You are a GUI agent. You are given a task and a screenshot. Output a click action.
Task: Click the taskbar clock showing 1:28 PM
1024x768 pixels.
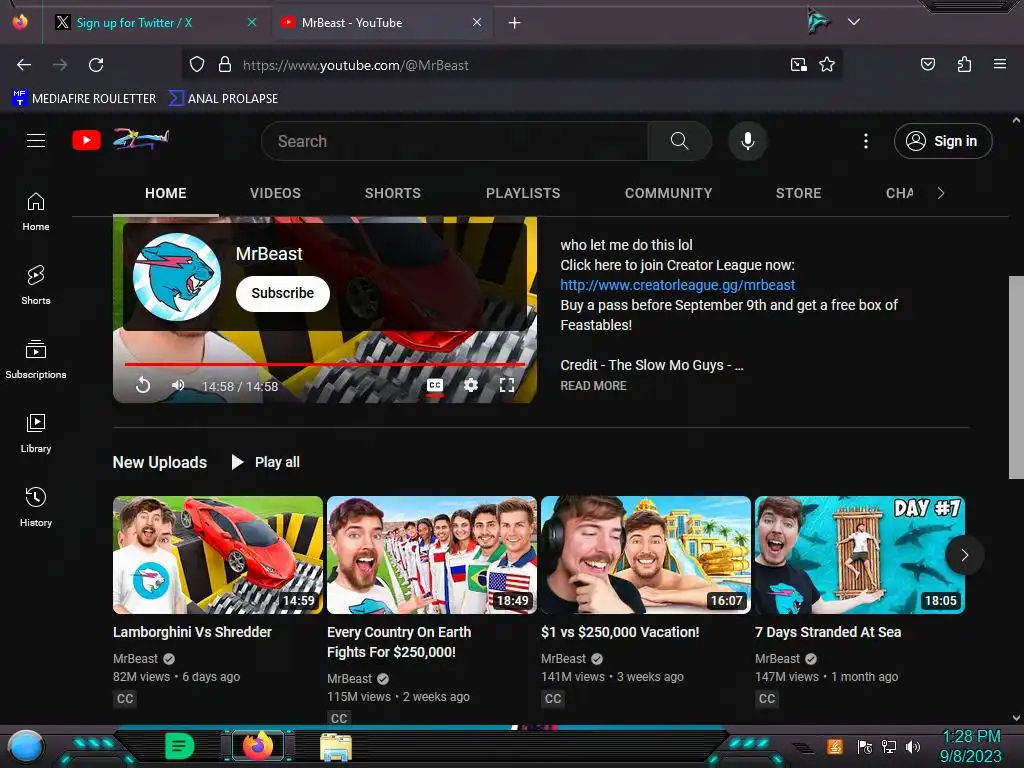pyautogui.click(x=970, y=746)
